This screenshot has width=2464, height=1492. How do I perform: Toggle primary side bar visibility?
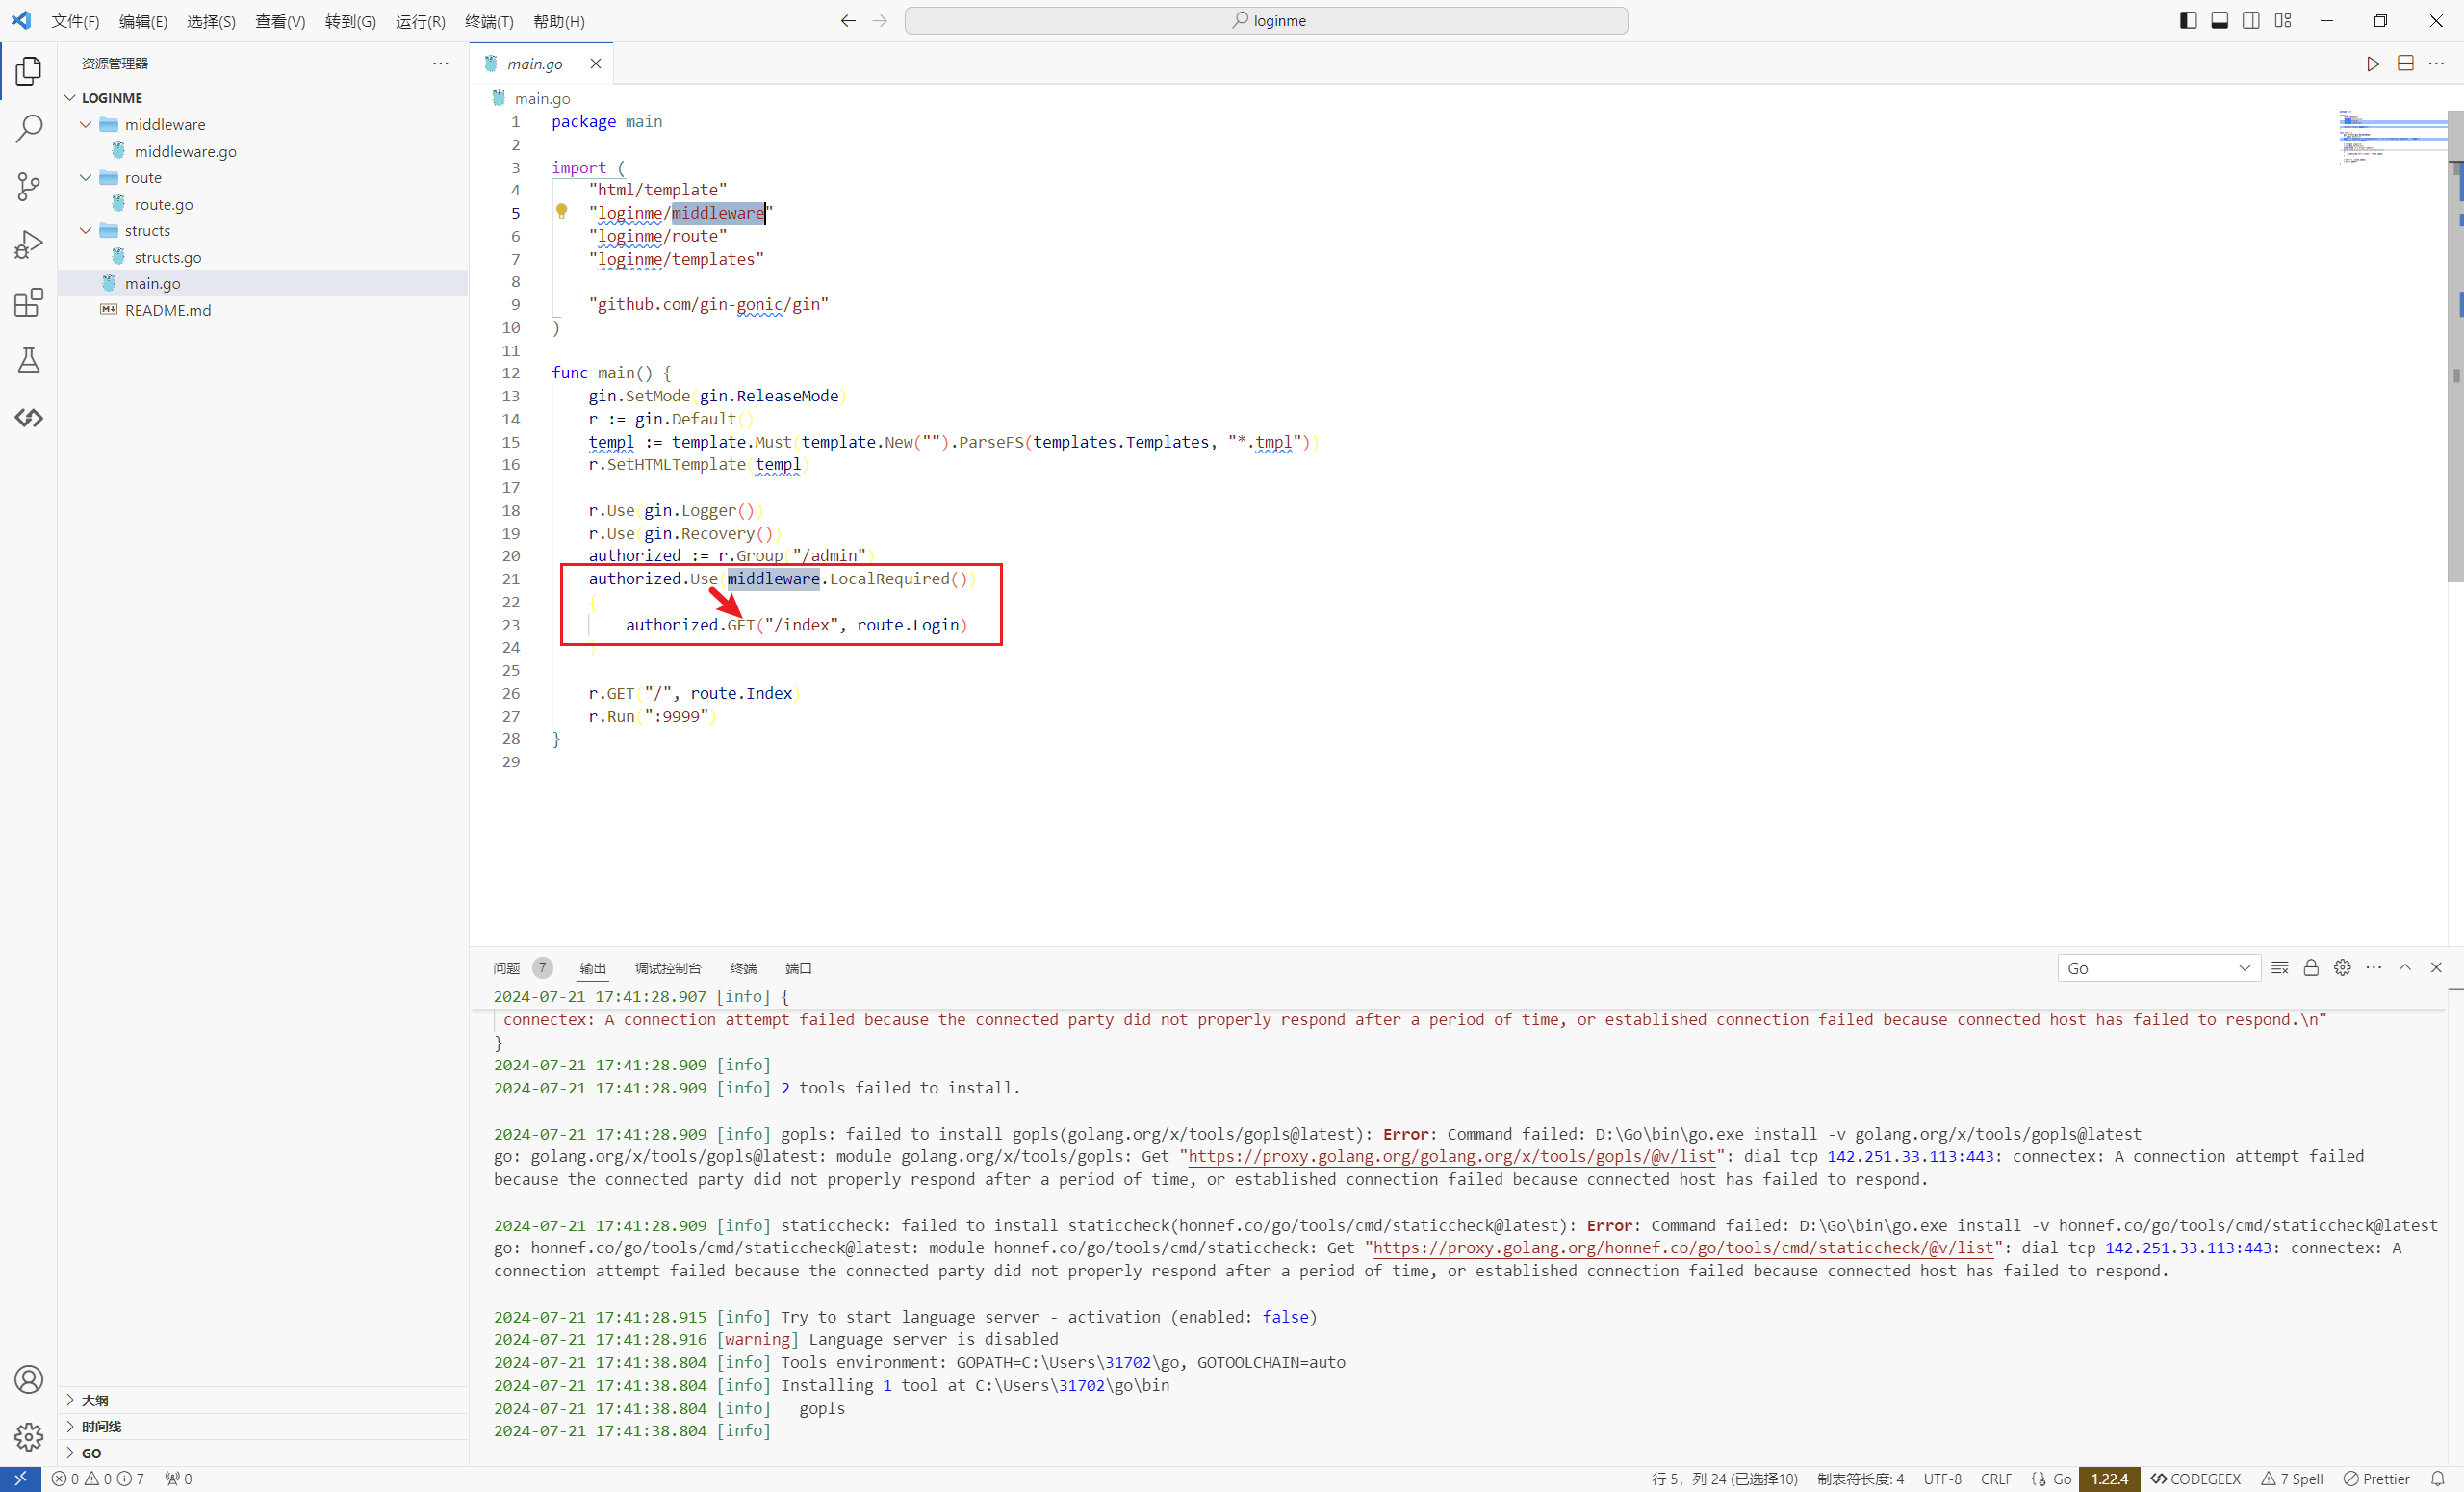[x=2188, y=20]
